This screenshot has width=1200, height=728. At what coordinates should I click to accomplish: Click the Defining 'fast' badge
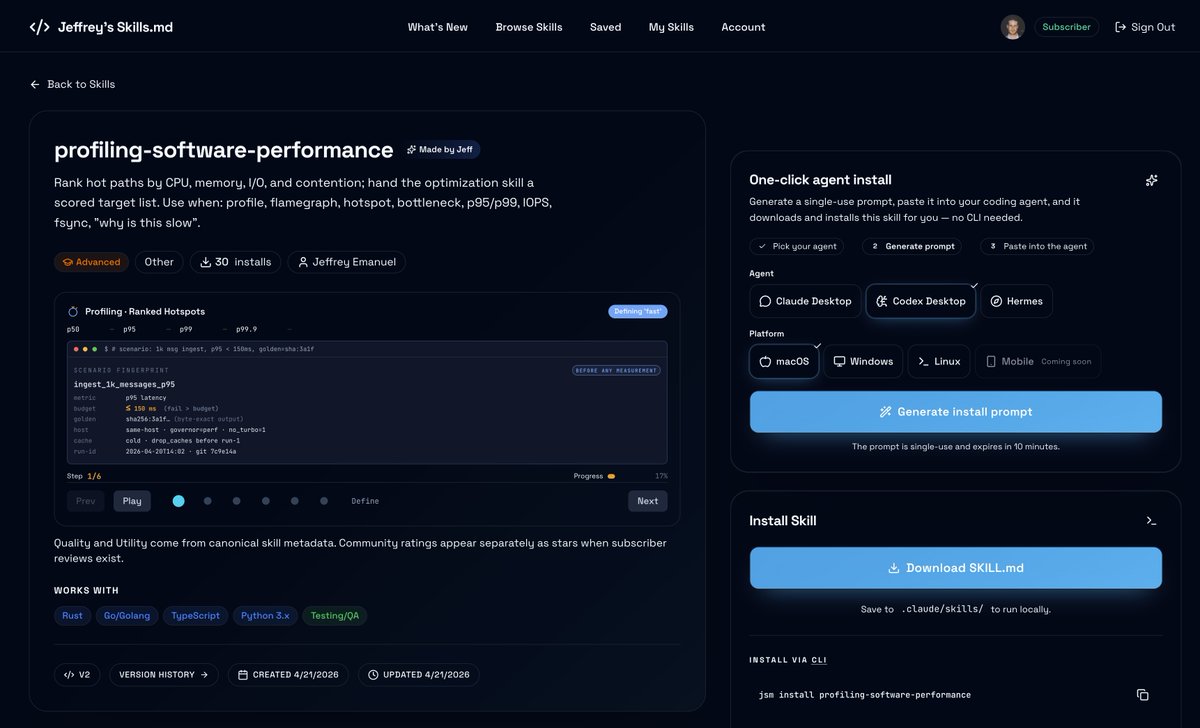tap(638, 312)
